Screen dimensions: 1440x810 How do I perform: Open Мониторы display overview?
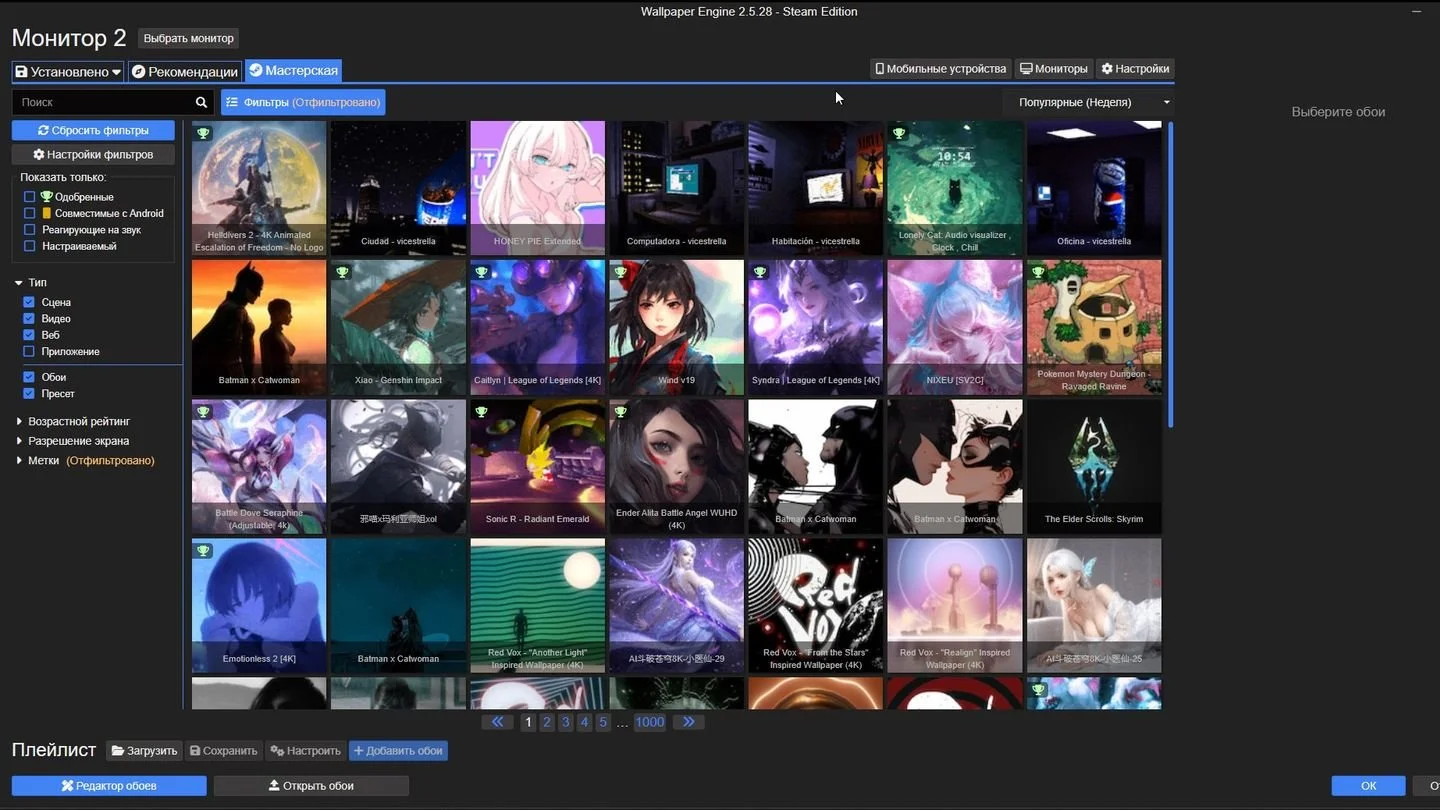coord(1053,69)
